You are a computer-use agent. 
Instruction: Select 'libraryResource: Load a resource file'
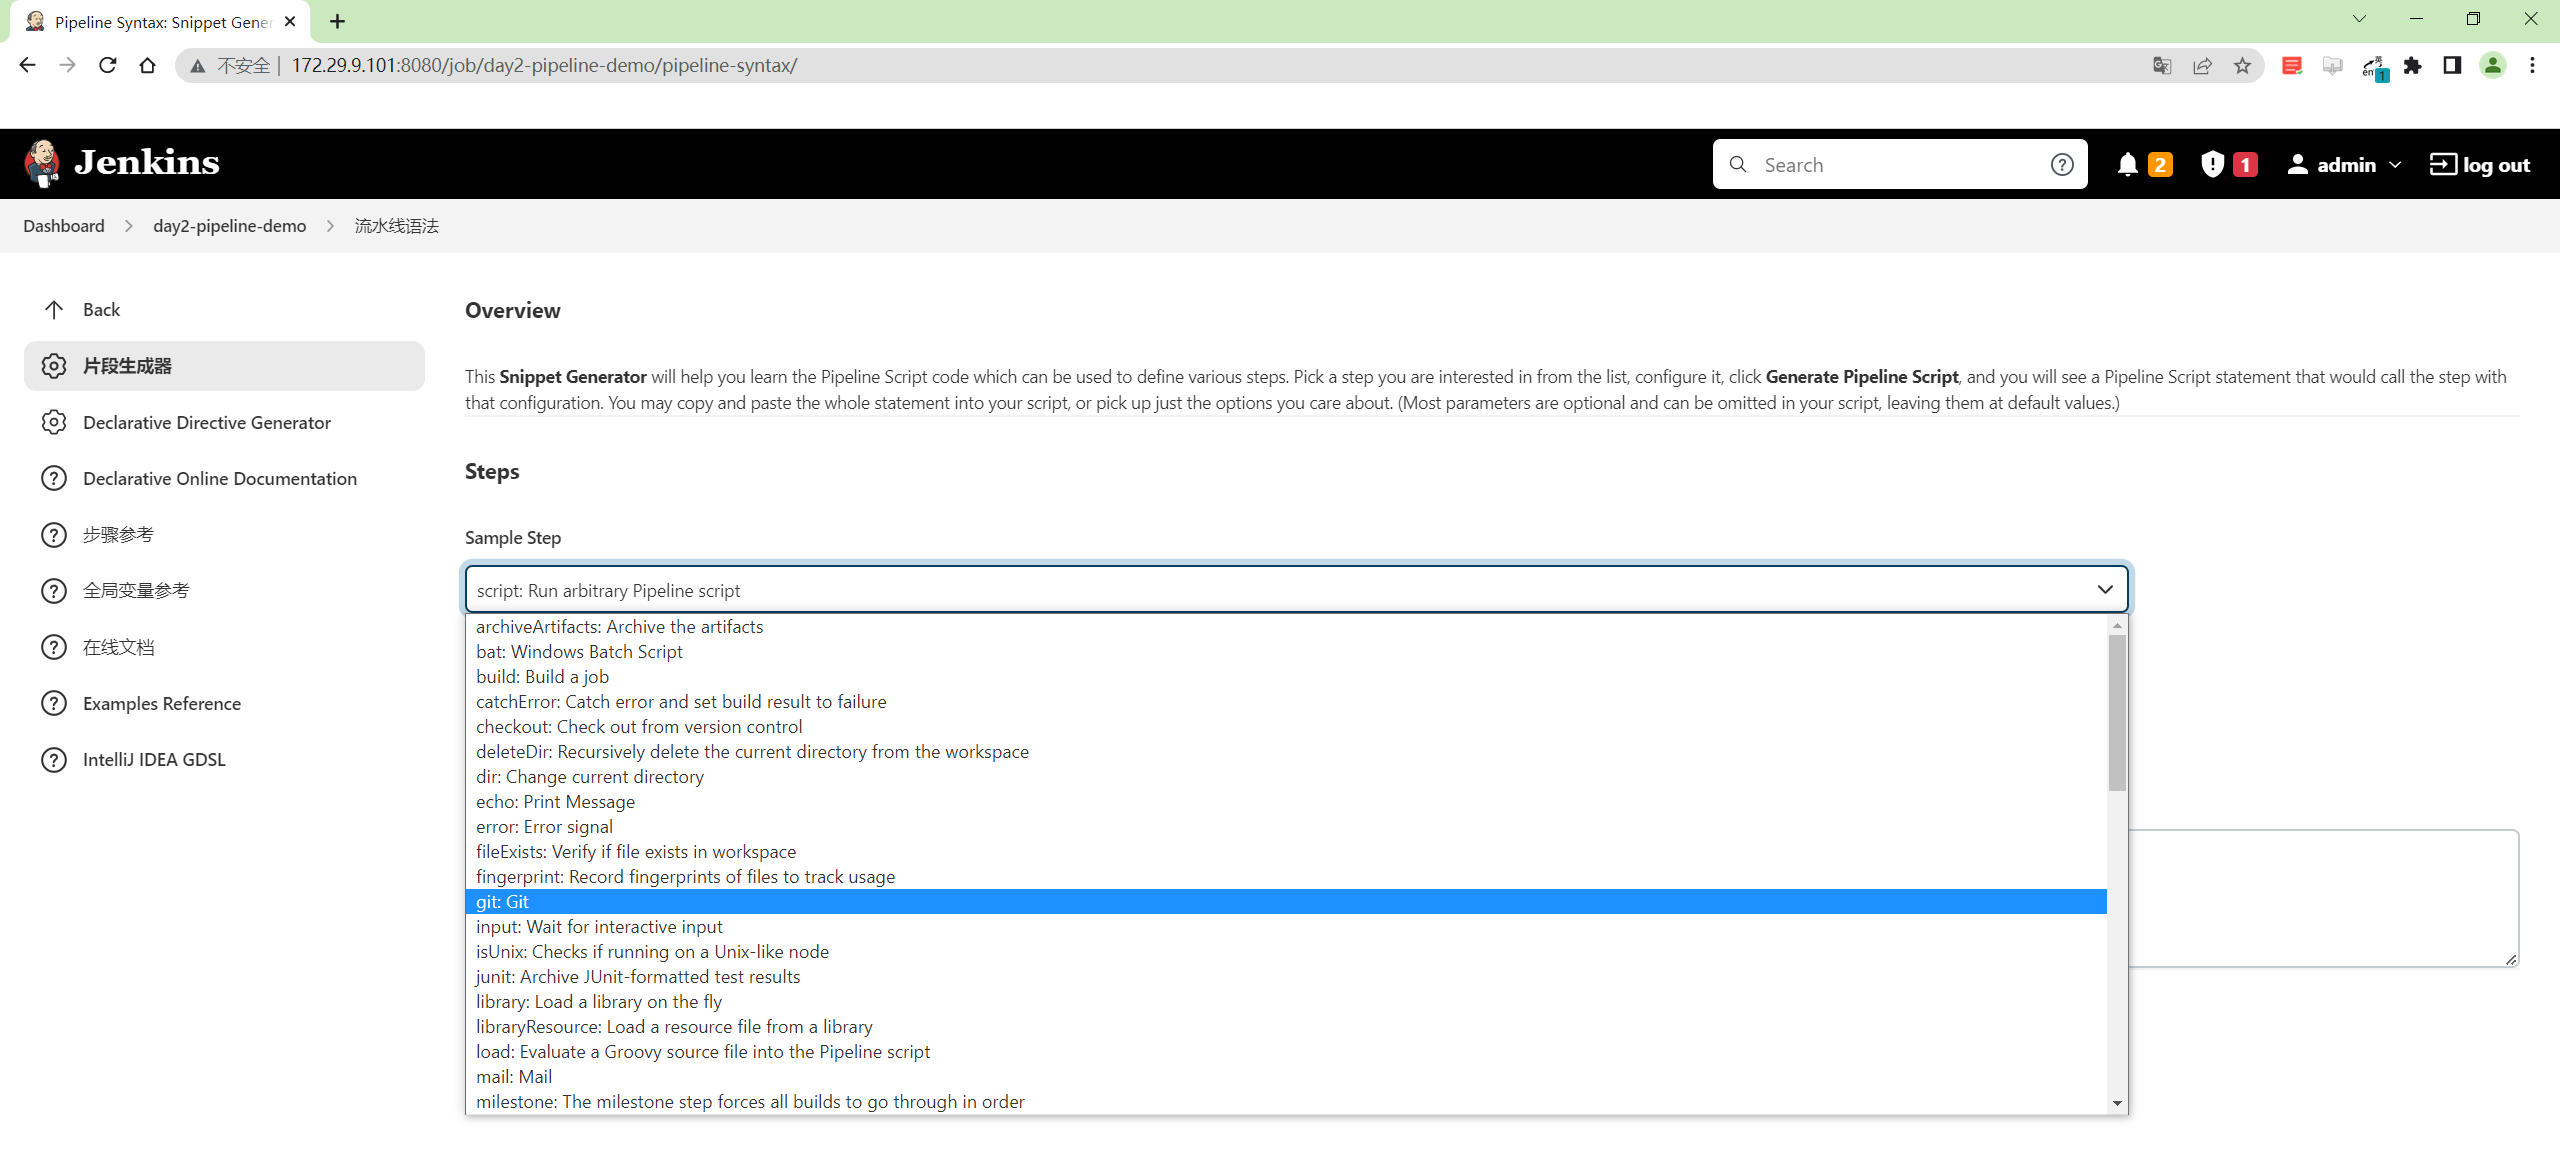click(1286, 1027)
